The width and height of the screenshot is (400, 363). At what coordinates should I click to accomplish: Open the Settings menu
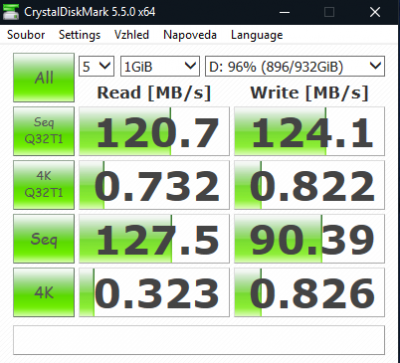(79, 35)
